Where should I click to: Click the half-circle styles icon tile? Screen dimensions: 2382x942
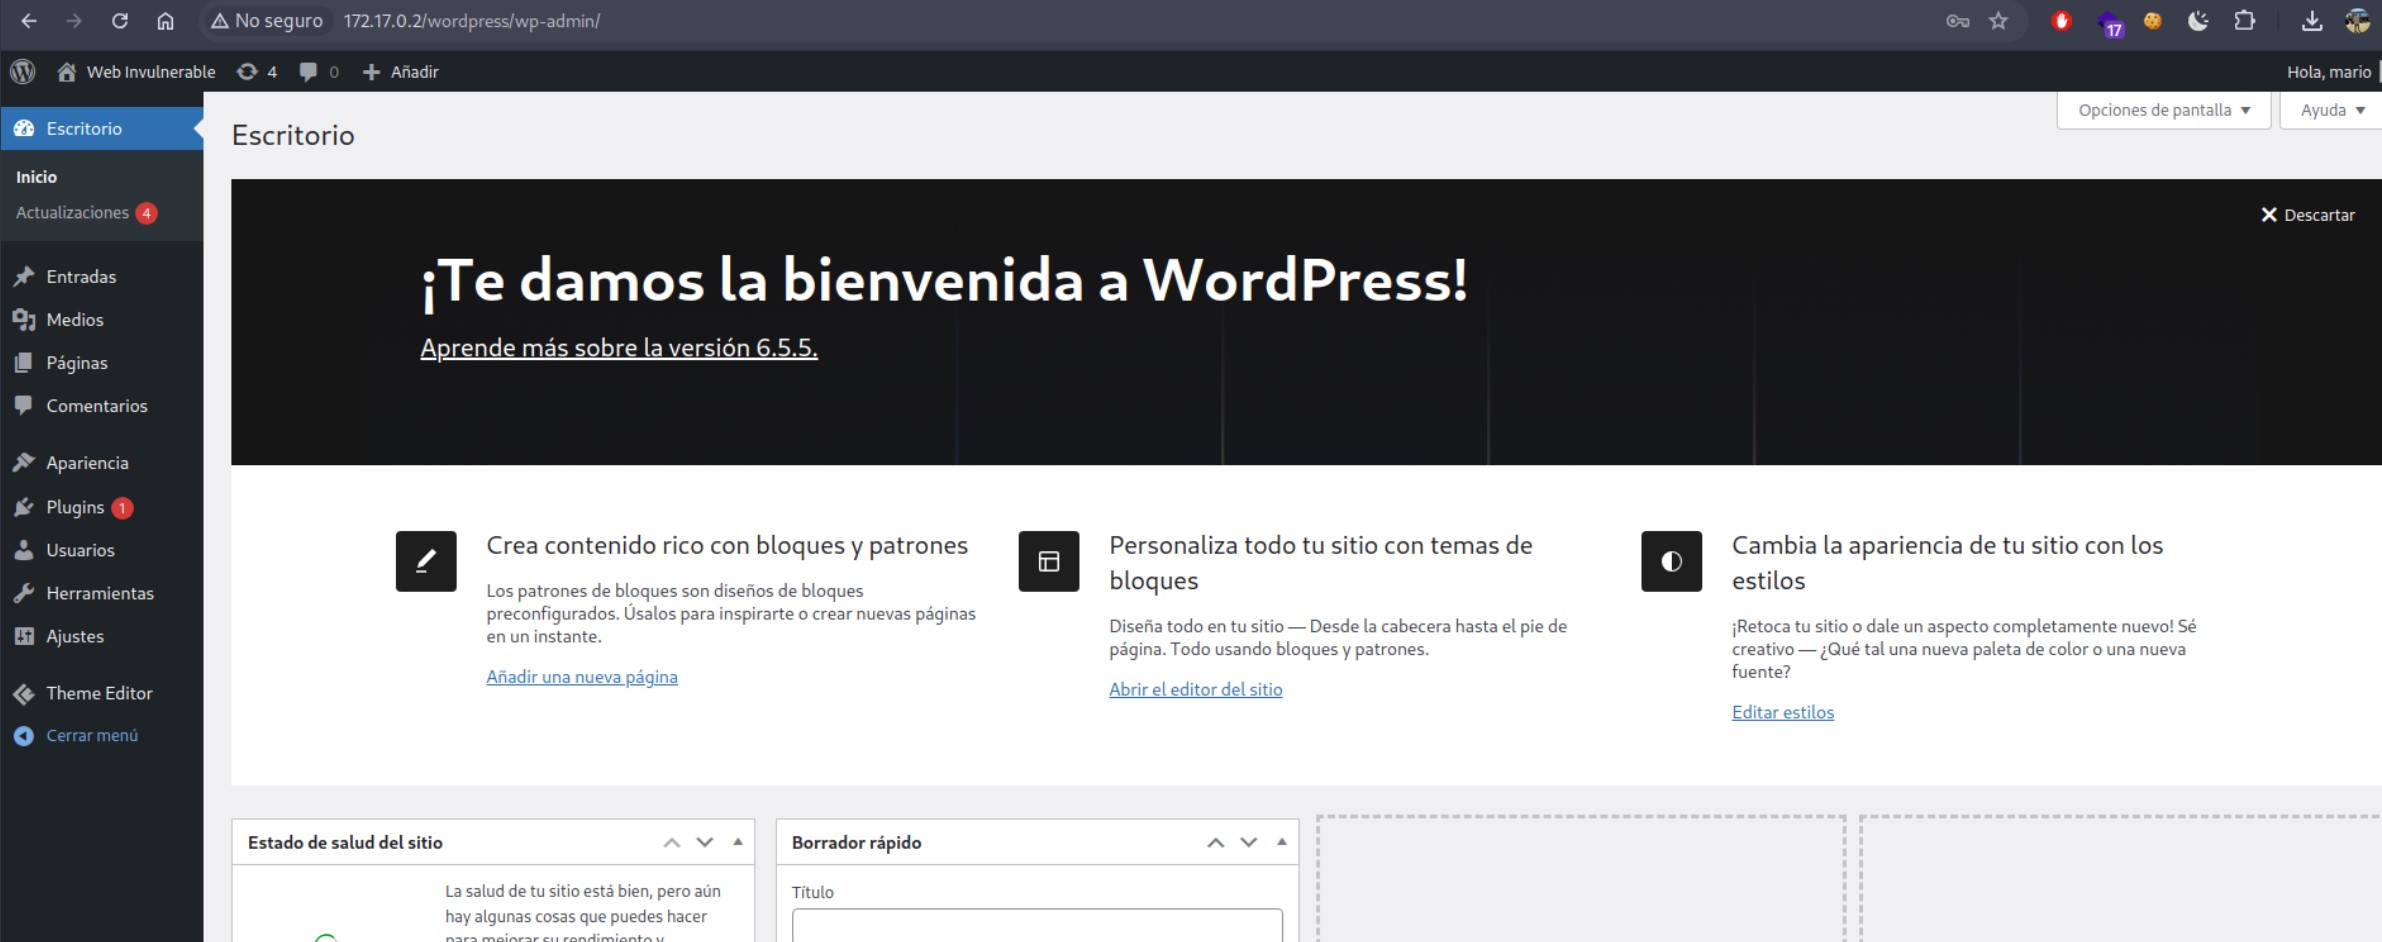(1671, 561)
